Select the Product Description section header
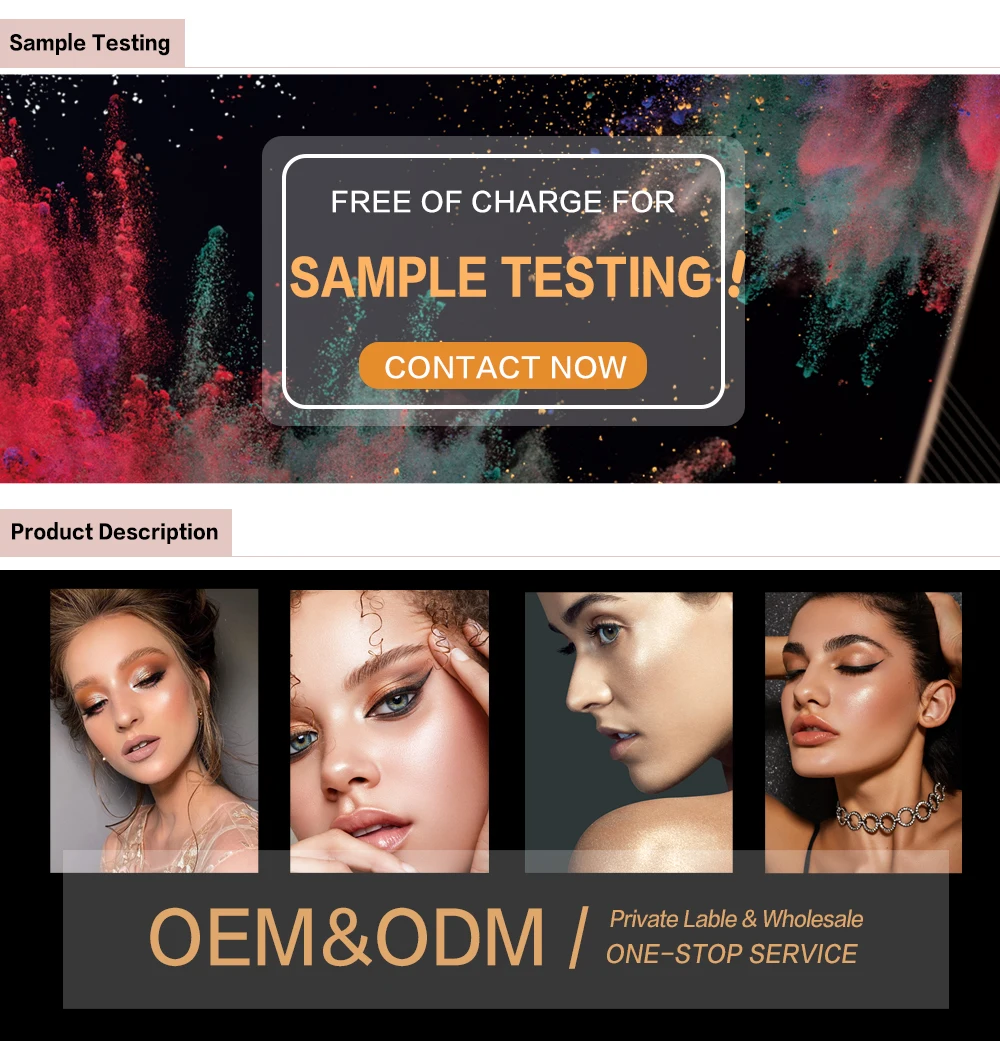The image size is (1000, 1063). tap(115, 532)
